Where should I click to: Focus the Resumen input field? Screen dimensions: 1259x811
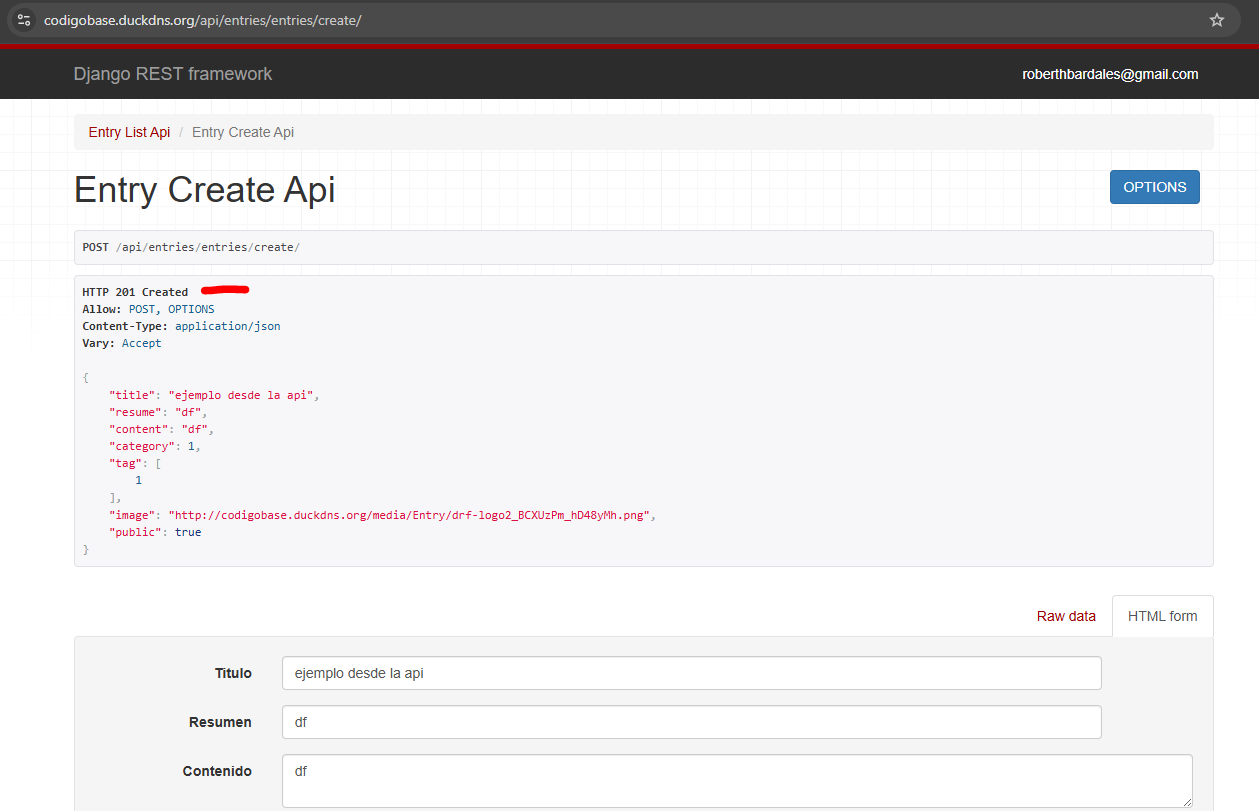click(691, 722)
